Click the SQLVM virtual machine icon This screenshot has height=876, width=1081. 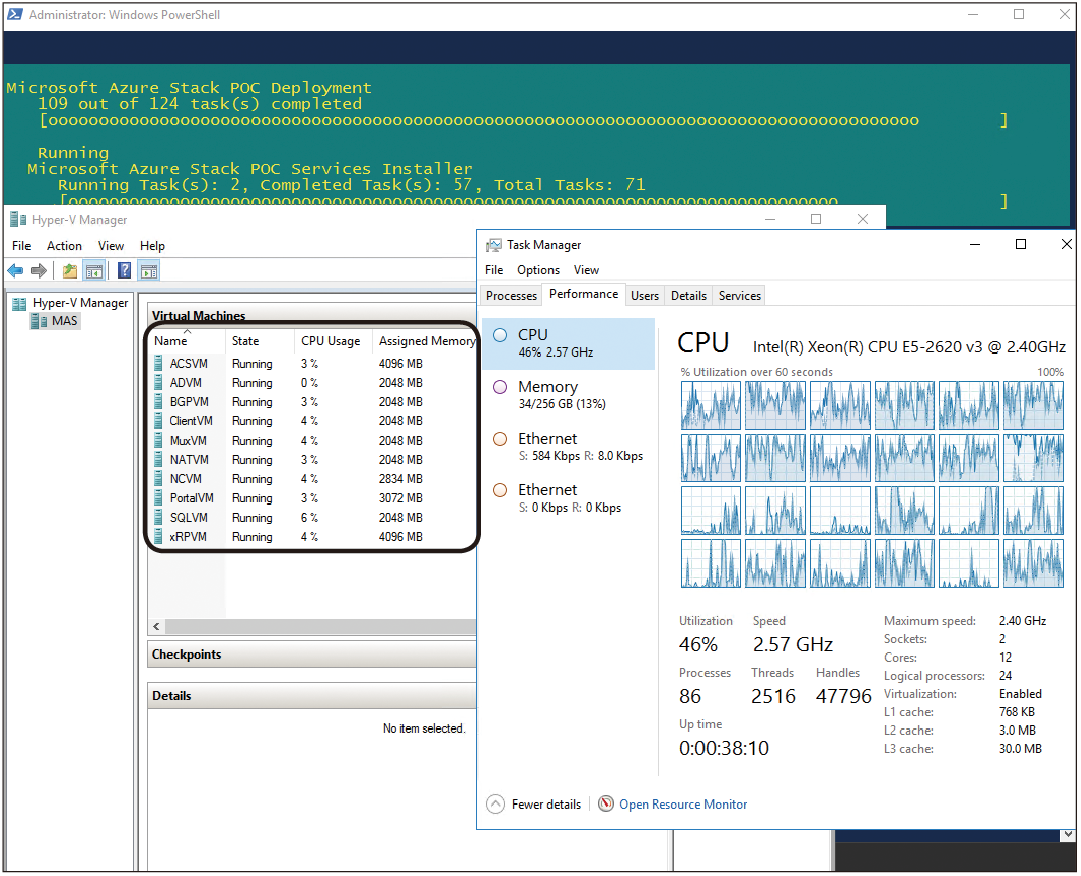pyautogui.click(x=159, y=518)
